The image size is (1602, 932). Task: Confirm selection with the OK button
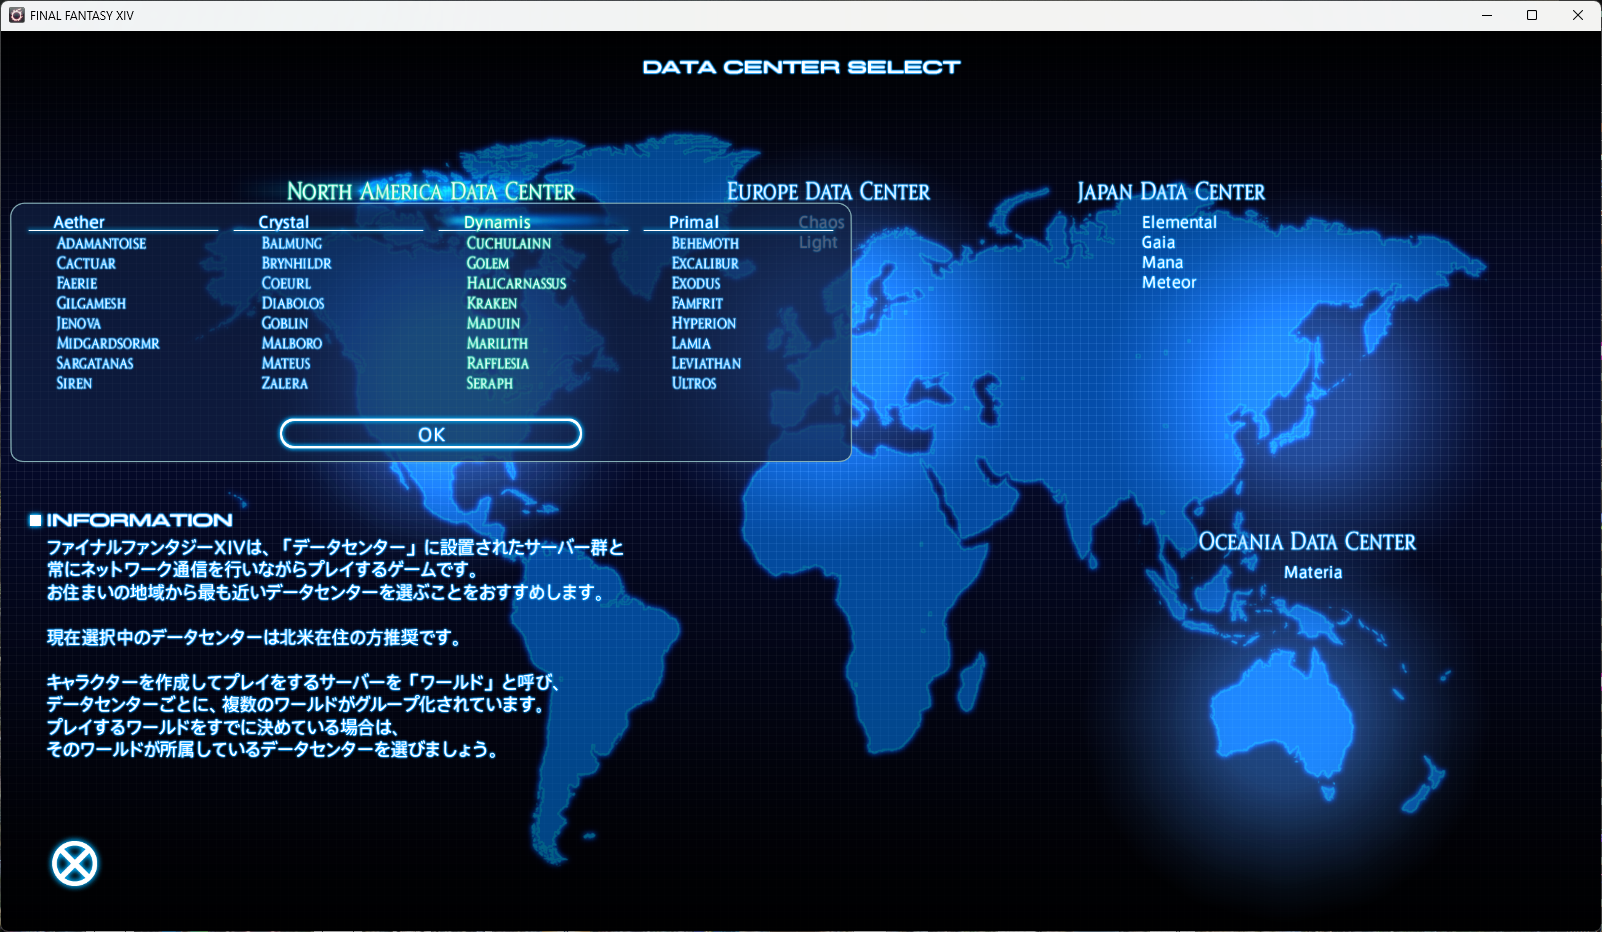tap(431, 434)
